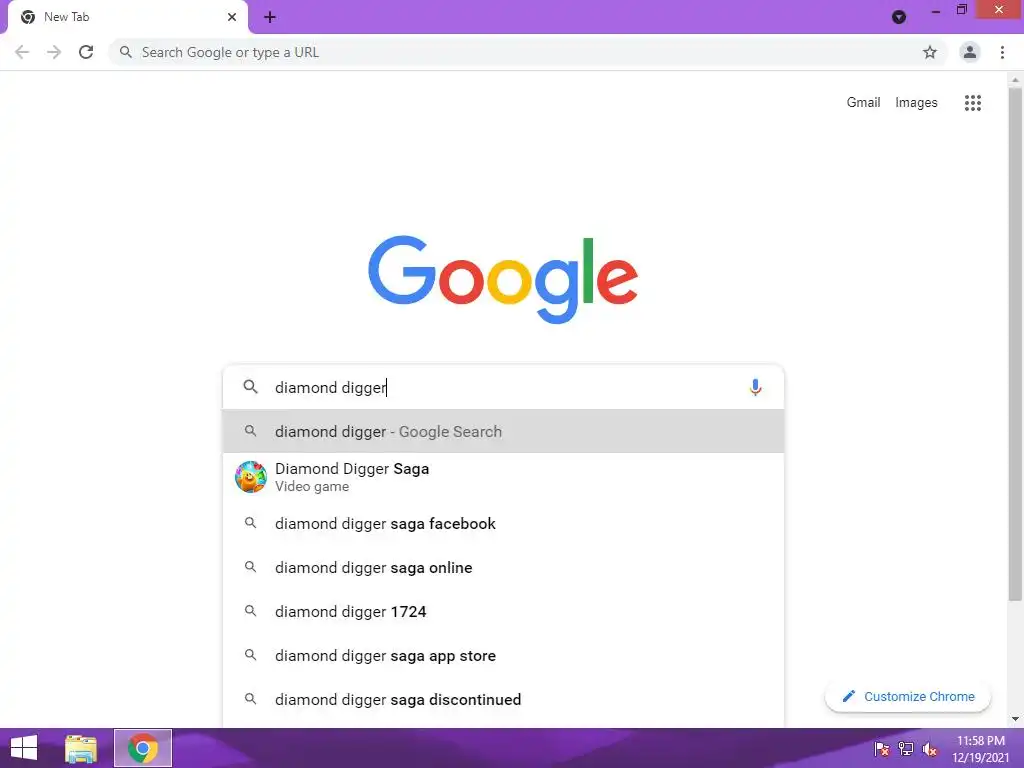
Task: Choose 'diamond digger - Google Search' suggestion
Action: pos(504,431)
